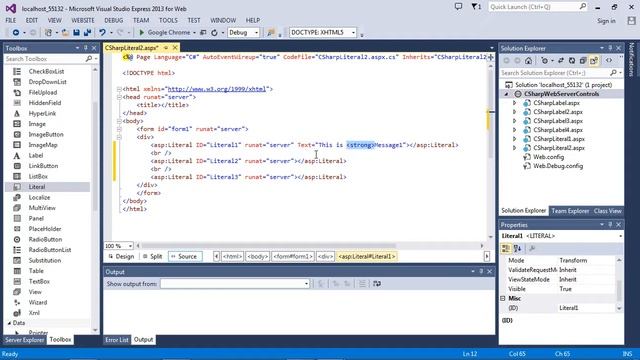Click Alphabetical sort icon in Properties
The height and width of the screenshot is (360, 640).
pyautogui.click(x=518, y=248)
